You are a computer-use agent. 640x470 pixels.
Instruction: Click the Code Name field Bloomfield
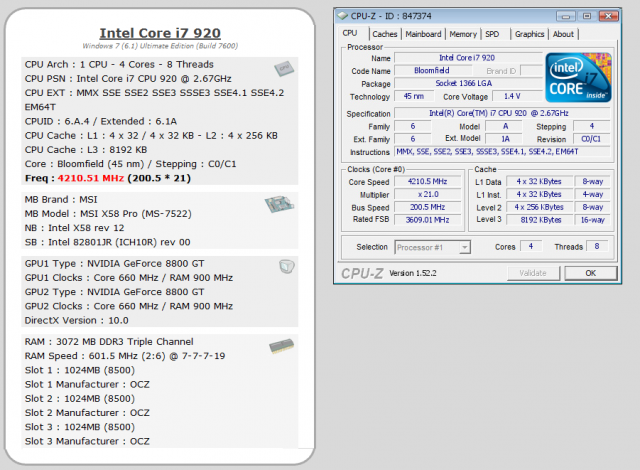[x=432, y=71]
